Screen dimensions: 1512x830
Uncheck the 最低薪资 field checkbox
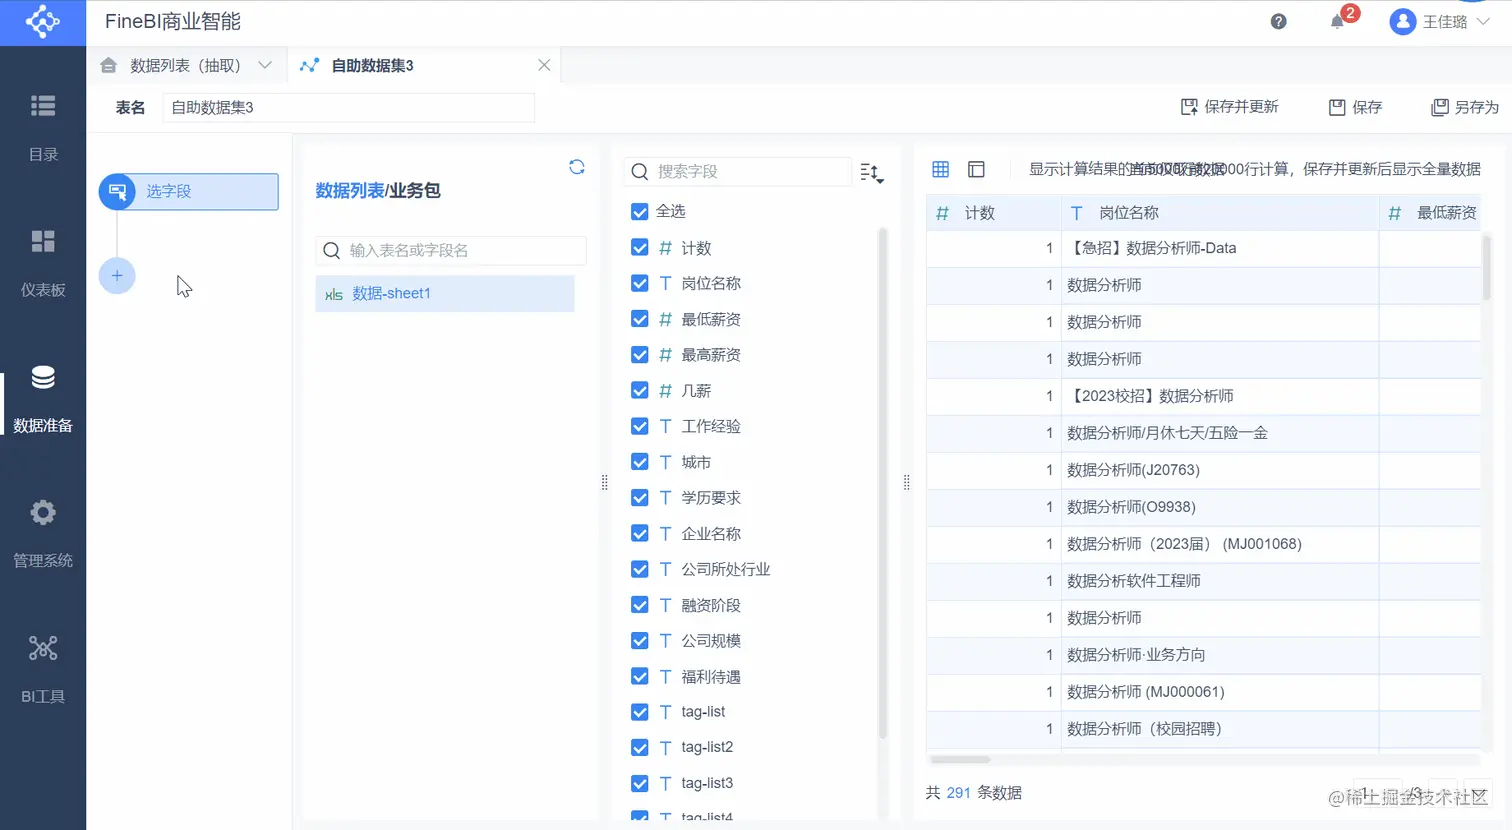coord(640,319)
